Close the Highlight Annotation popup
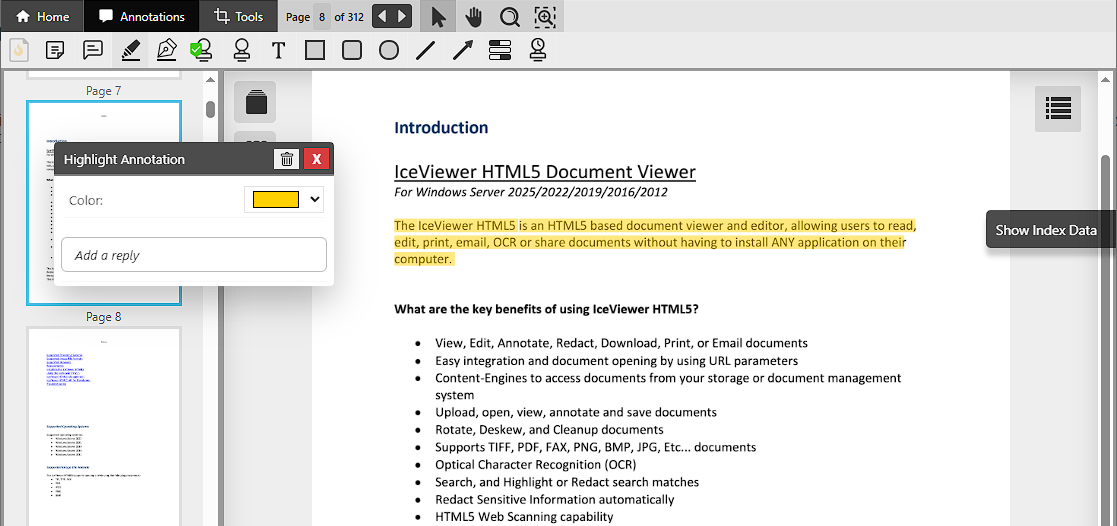The width and height of the screenshot is (1117, 526). click(317, 159)
